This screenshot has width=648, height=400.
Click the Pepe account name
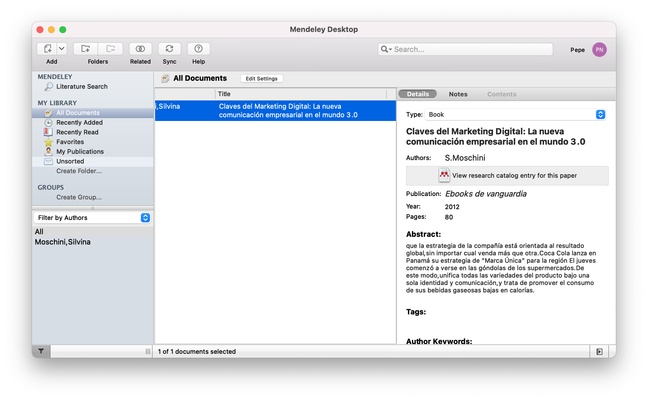[x=577, y=50]
